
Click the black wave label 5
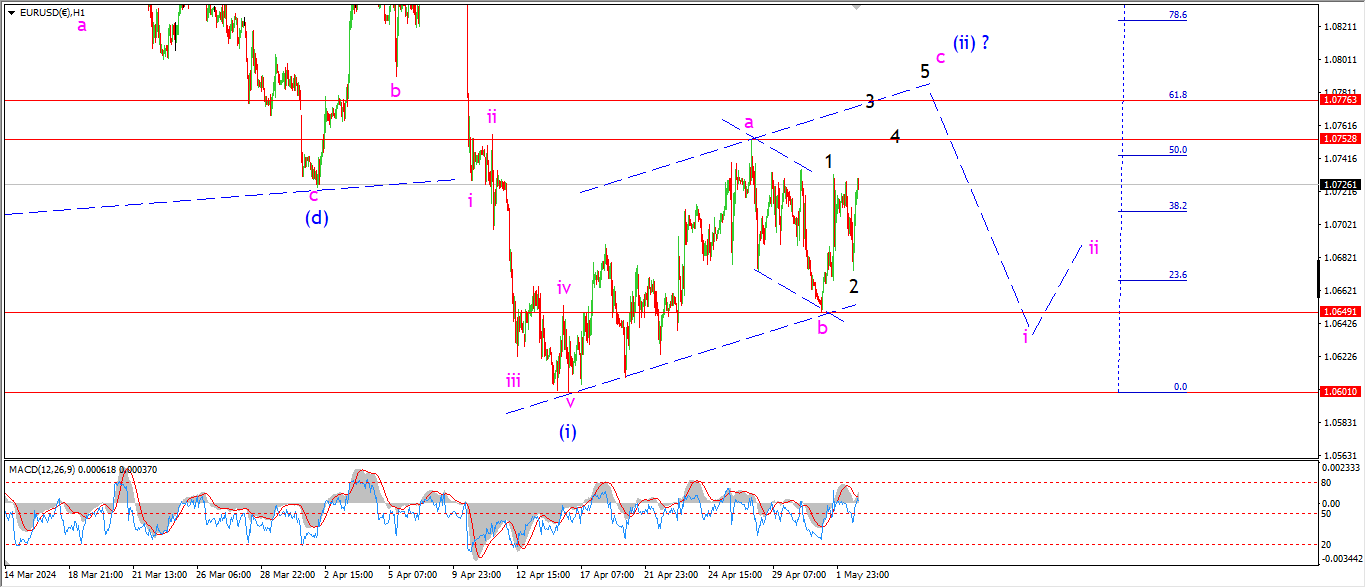pos(925,71)
